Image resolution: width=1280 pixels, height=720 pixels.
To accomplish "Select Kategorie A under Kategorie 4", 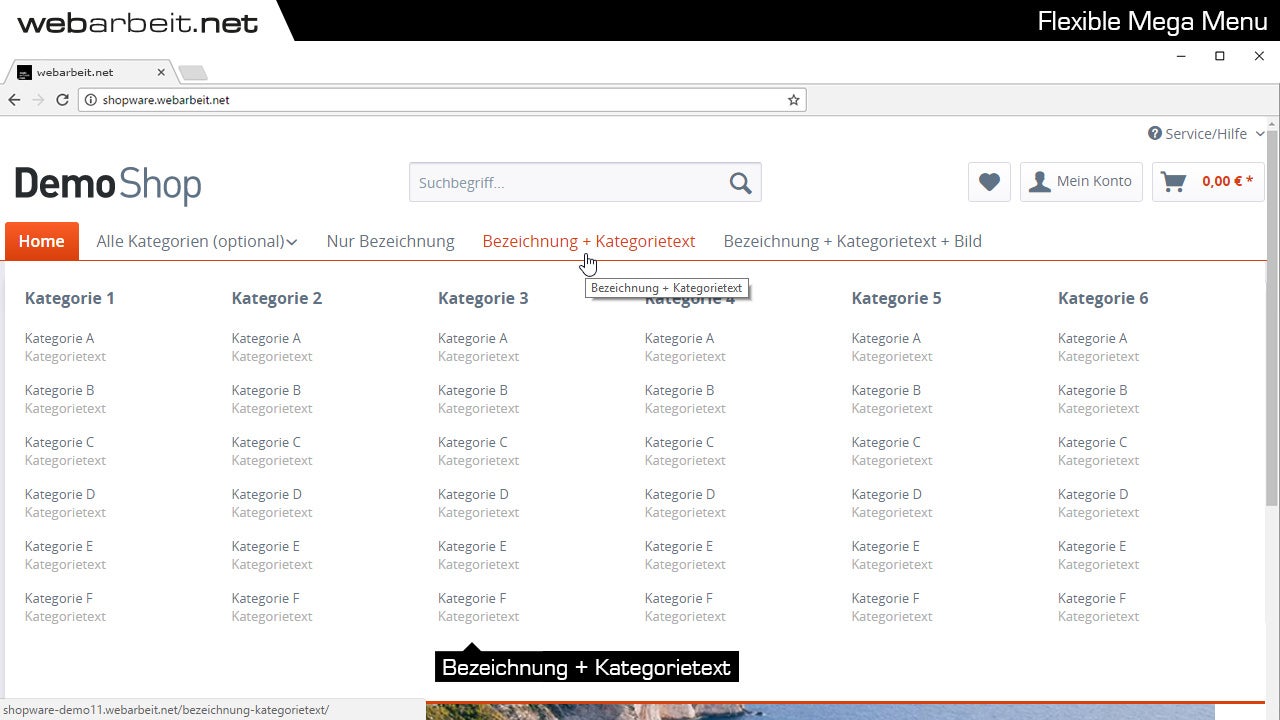I will tap(680, 338).
